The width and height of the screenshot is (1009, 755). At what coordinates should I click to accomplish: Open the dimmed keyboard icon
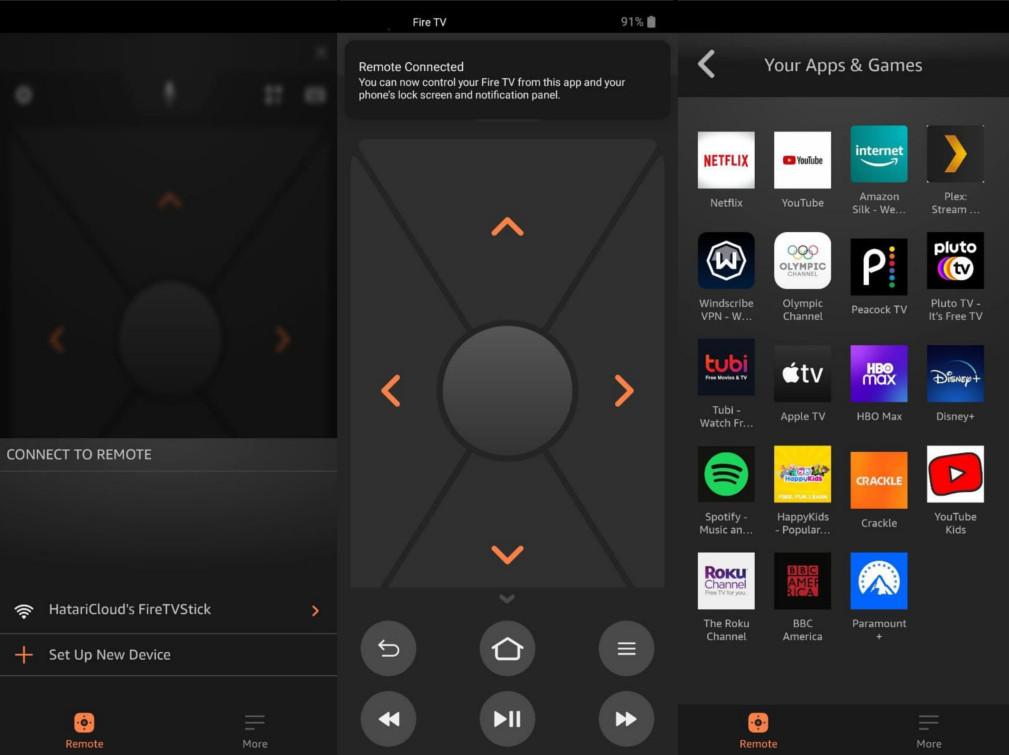(315, 95)
